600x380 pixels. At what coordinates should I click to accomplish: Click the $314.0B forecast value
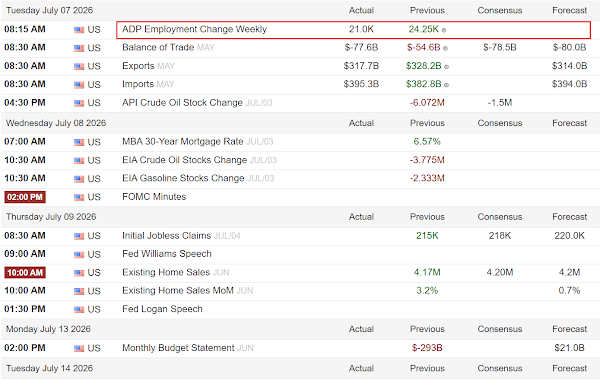[x=569, y=66]
